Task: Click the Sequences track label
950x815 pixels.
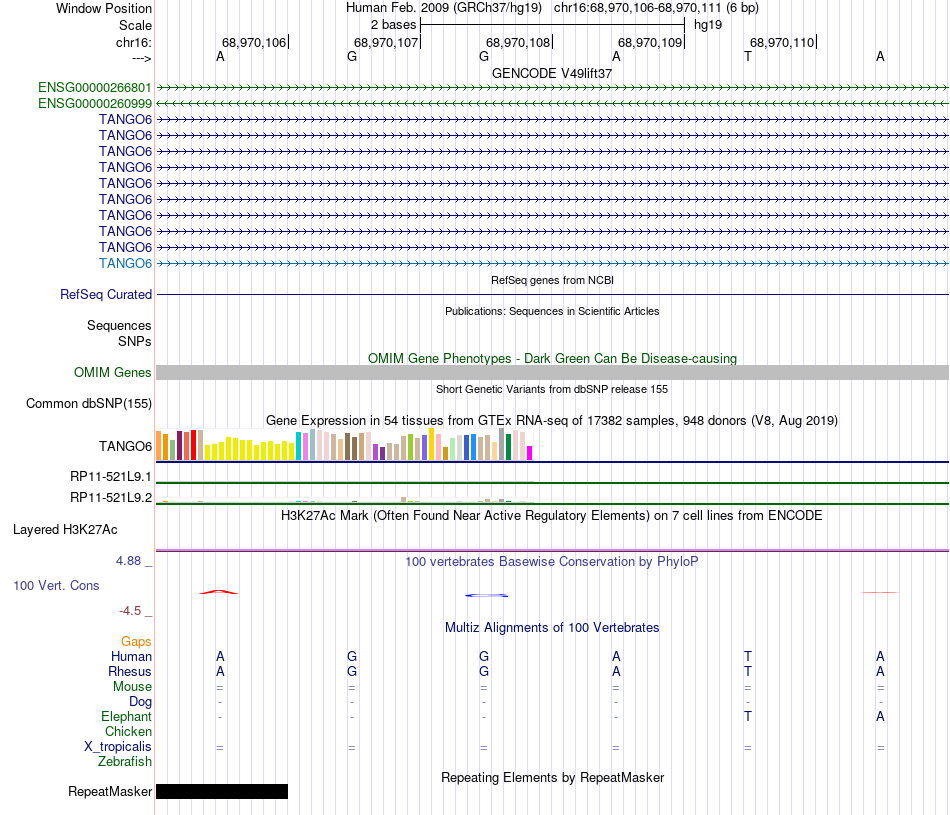Action: [119, 326]
